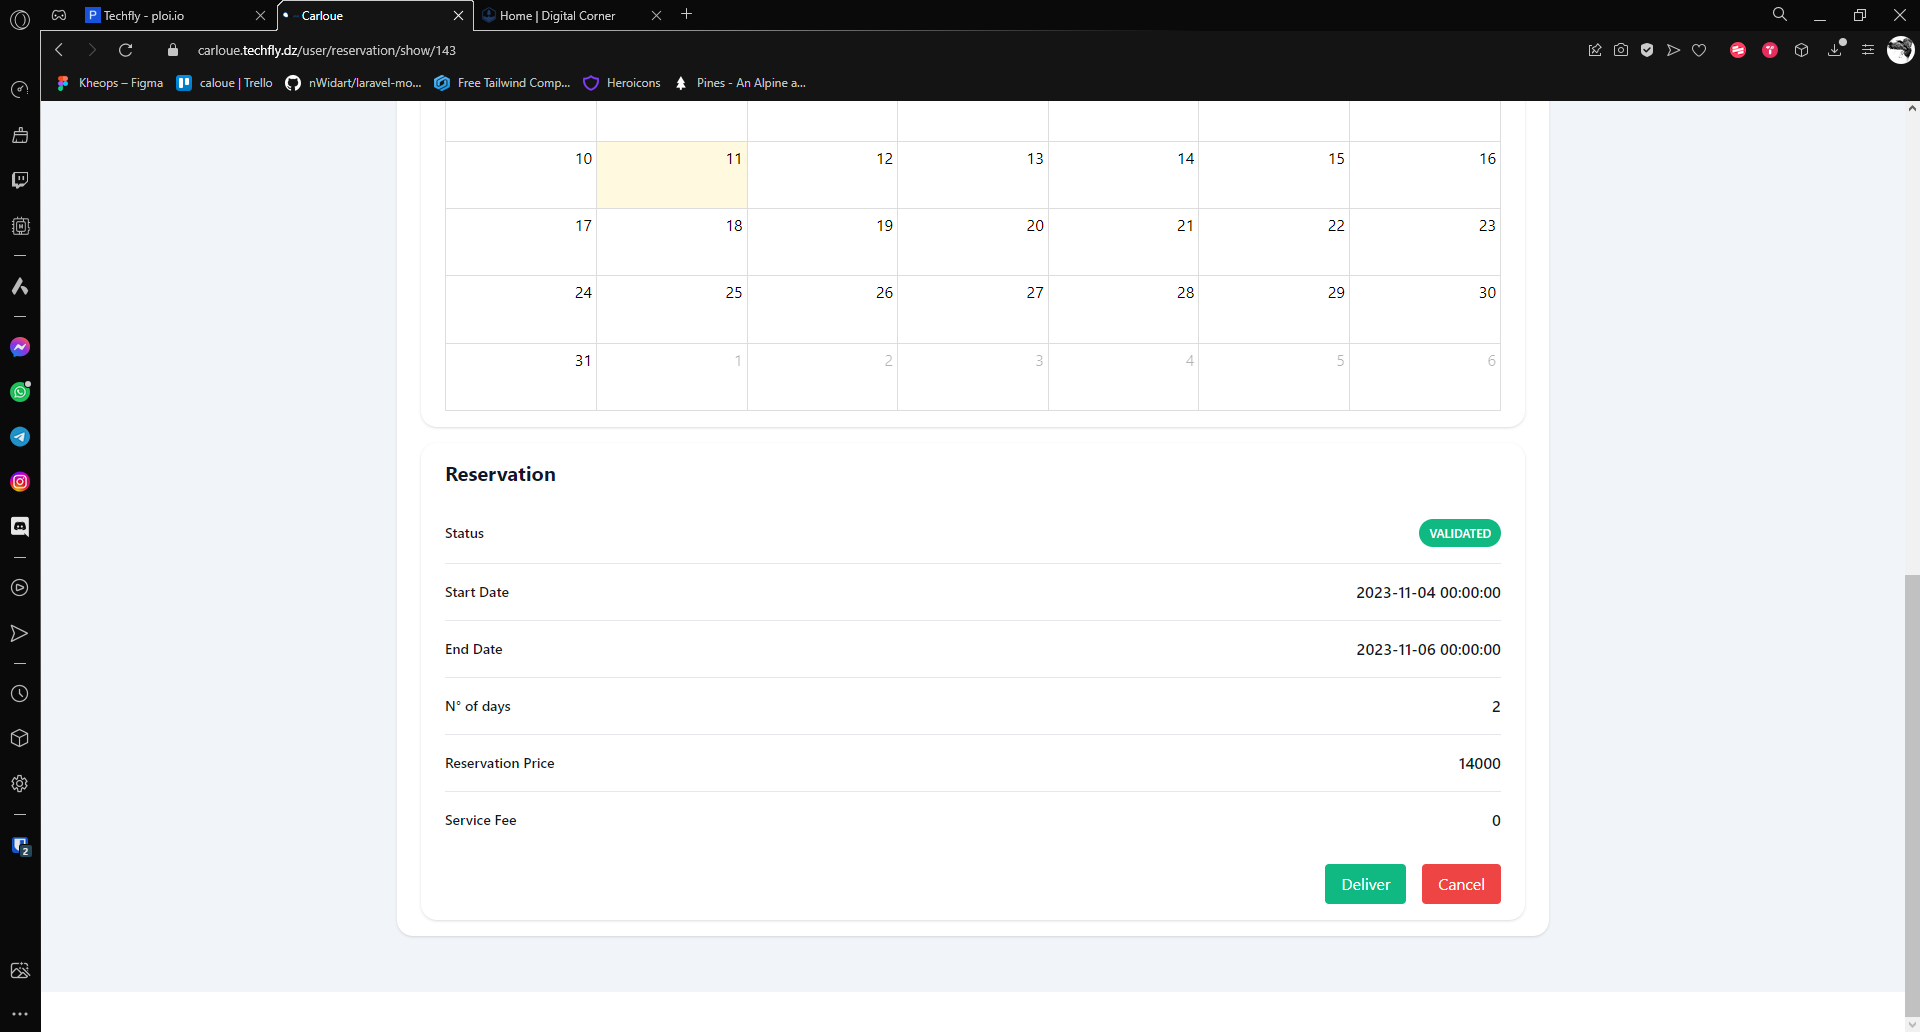Open sidebar settings gear icon
1920x1032 pixels.
[x=20, y=784]
